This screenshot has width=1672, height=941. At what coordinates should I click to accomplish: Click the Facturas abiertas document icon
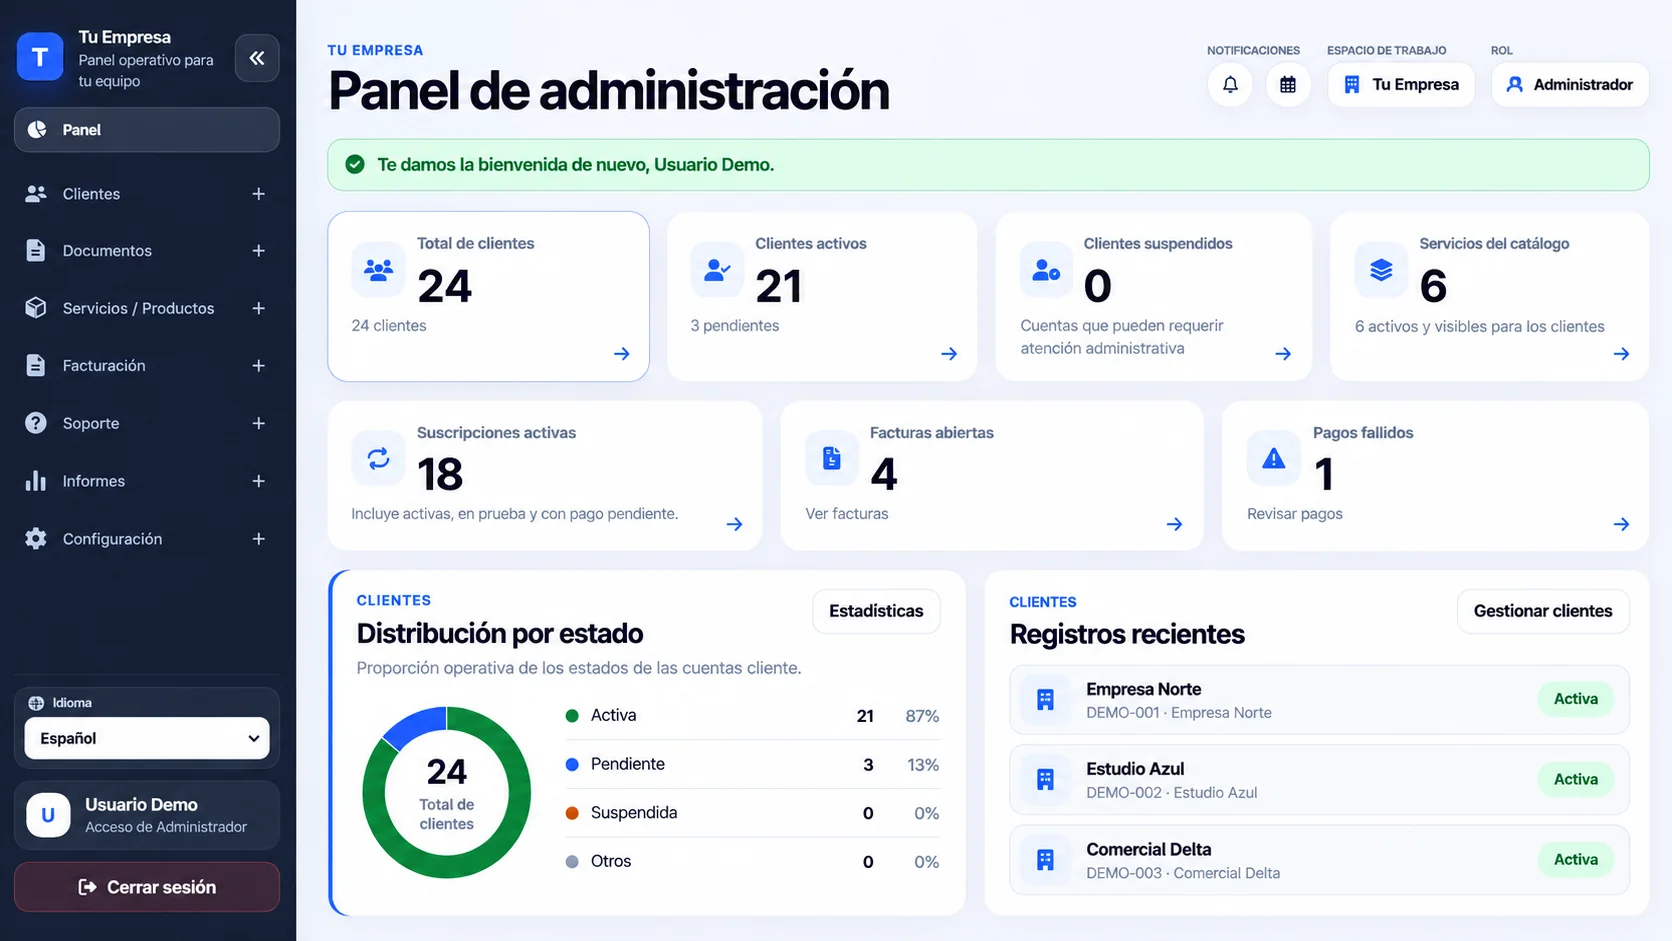pyautogui.click(x=832, y=459)
